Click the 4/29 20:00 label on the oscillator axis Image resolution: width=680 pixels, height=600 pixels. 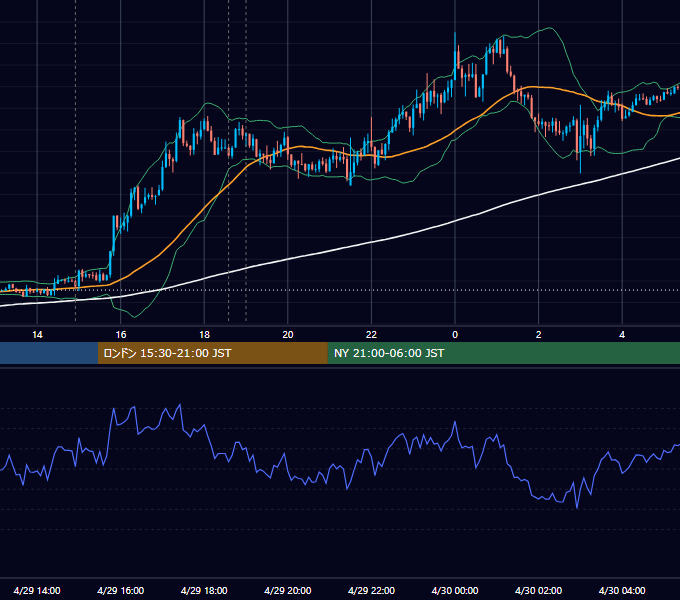coord(288,590)
